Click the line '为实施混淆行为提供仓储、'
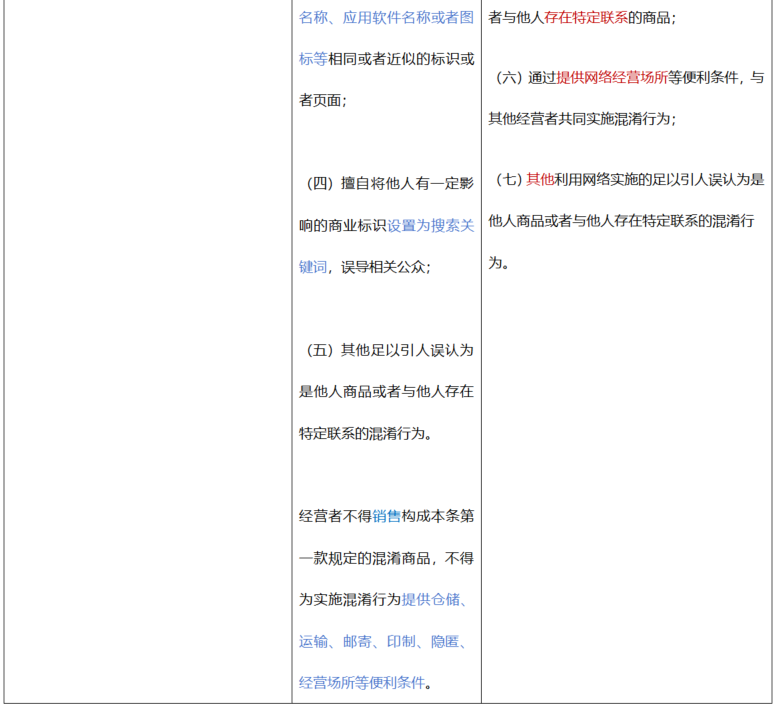This screenshot has width=778, height=715. (x=383, y=600)
